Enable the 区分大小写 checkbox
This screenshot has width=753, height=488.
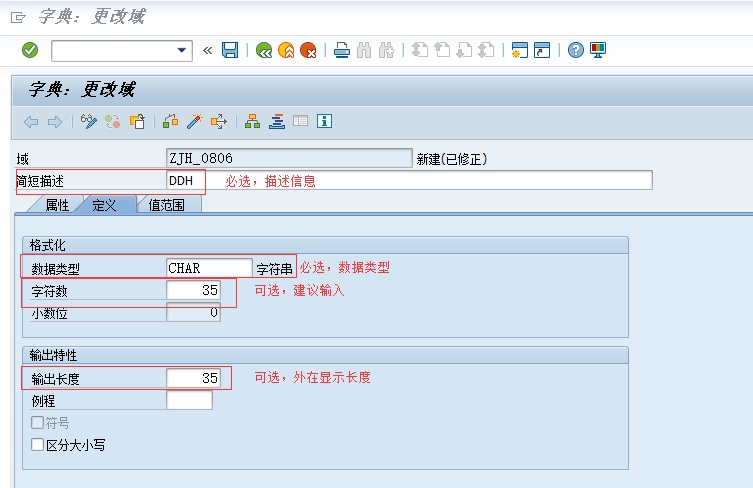37,445
